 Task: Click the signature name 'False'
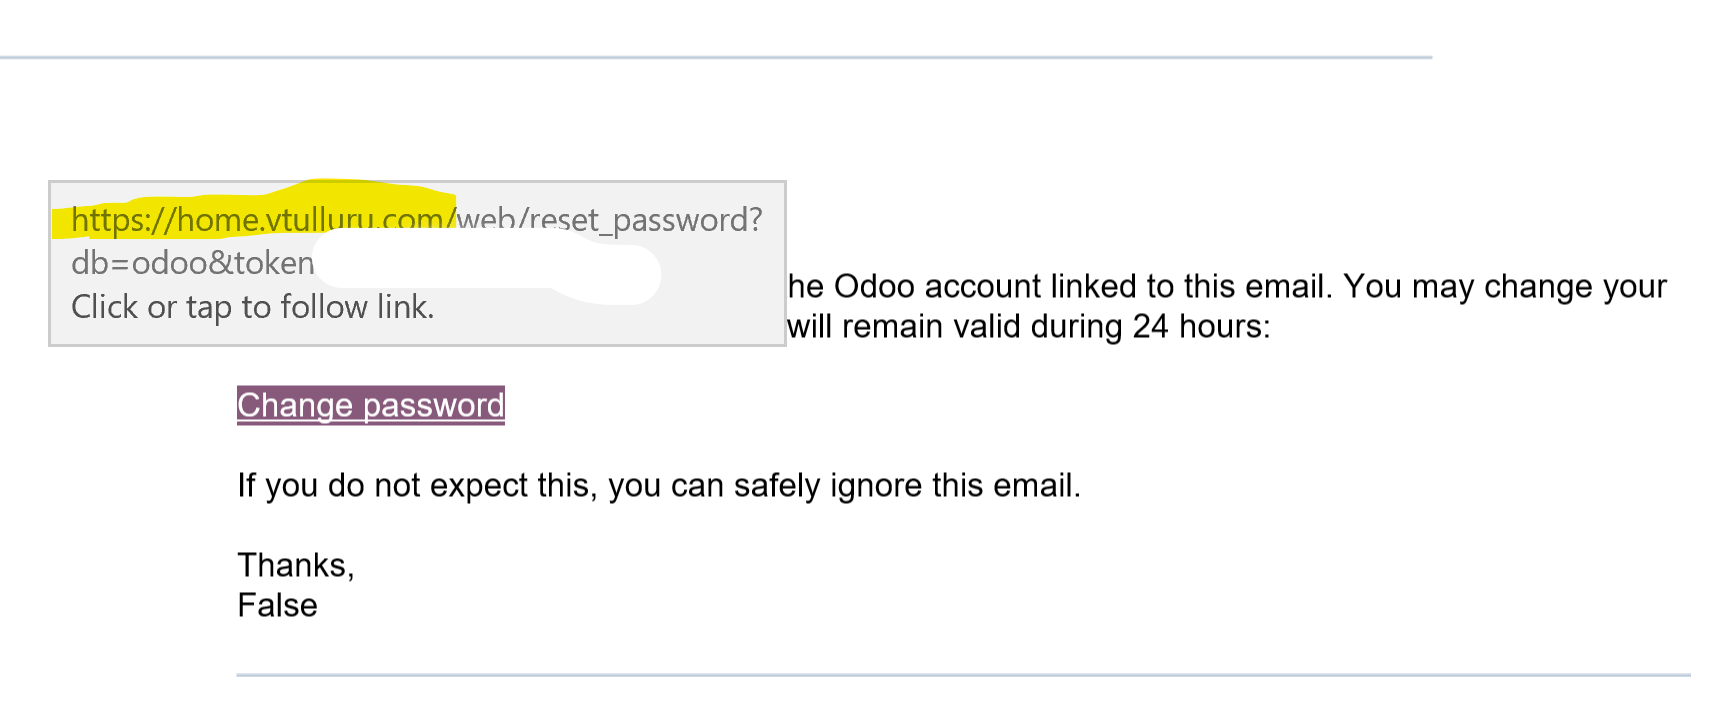click(x=277, y=606)
